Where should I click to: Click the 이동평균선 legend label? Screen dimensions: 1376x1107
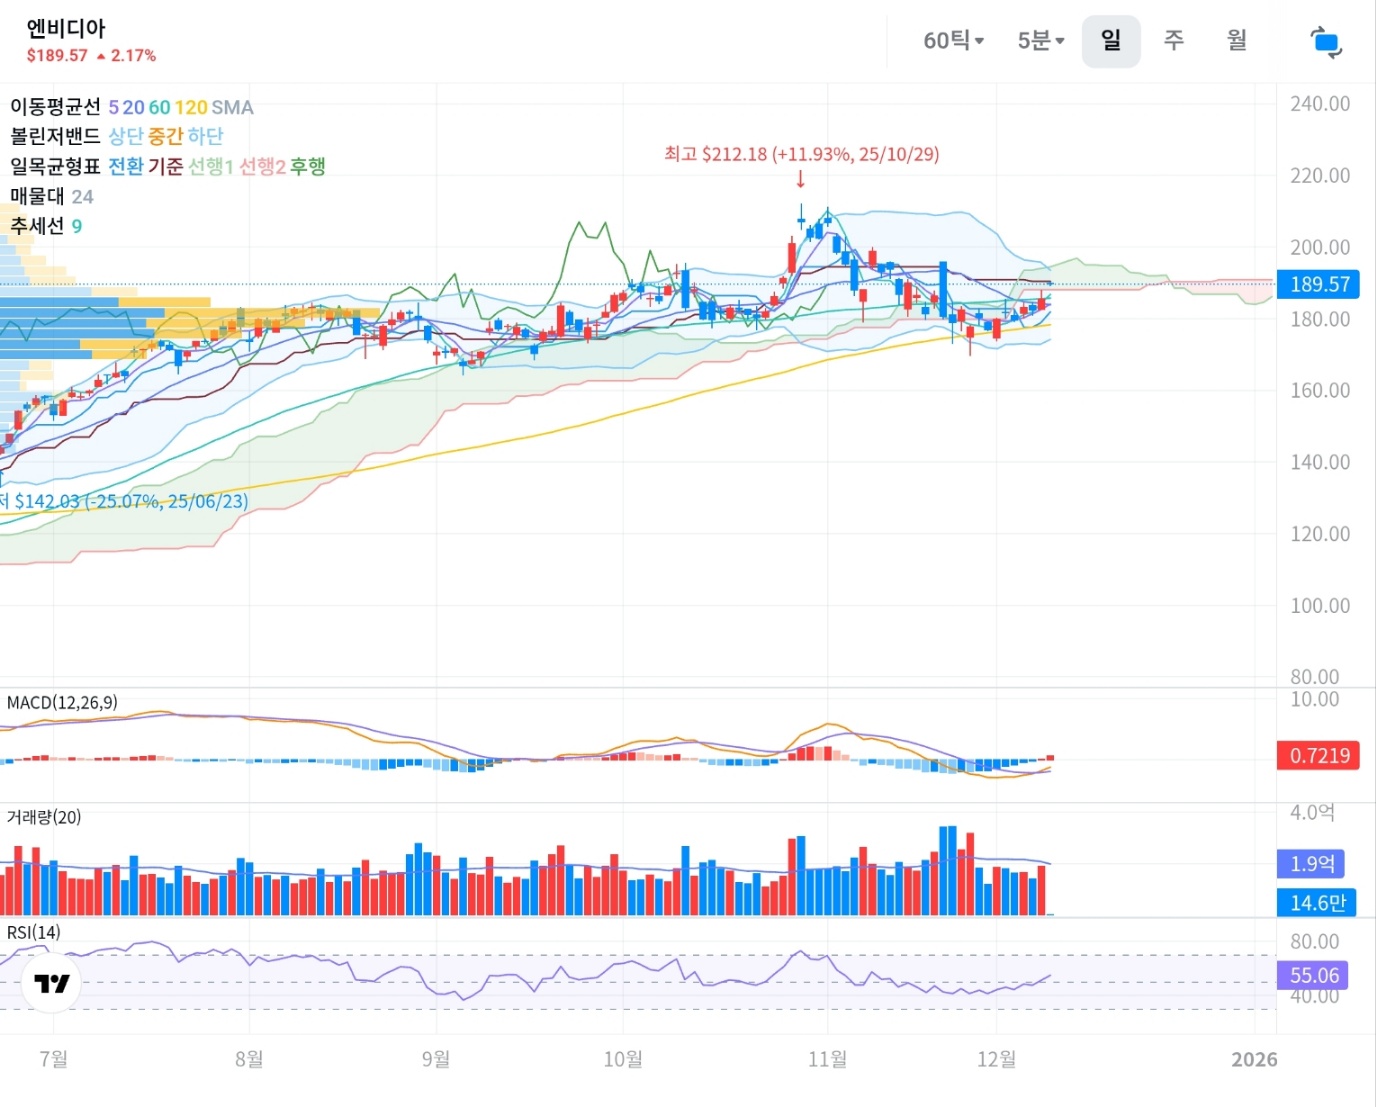point(55,107)
